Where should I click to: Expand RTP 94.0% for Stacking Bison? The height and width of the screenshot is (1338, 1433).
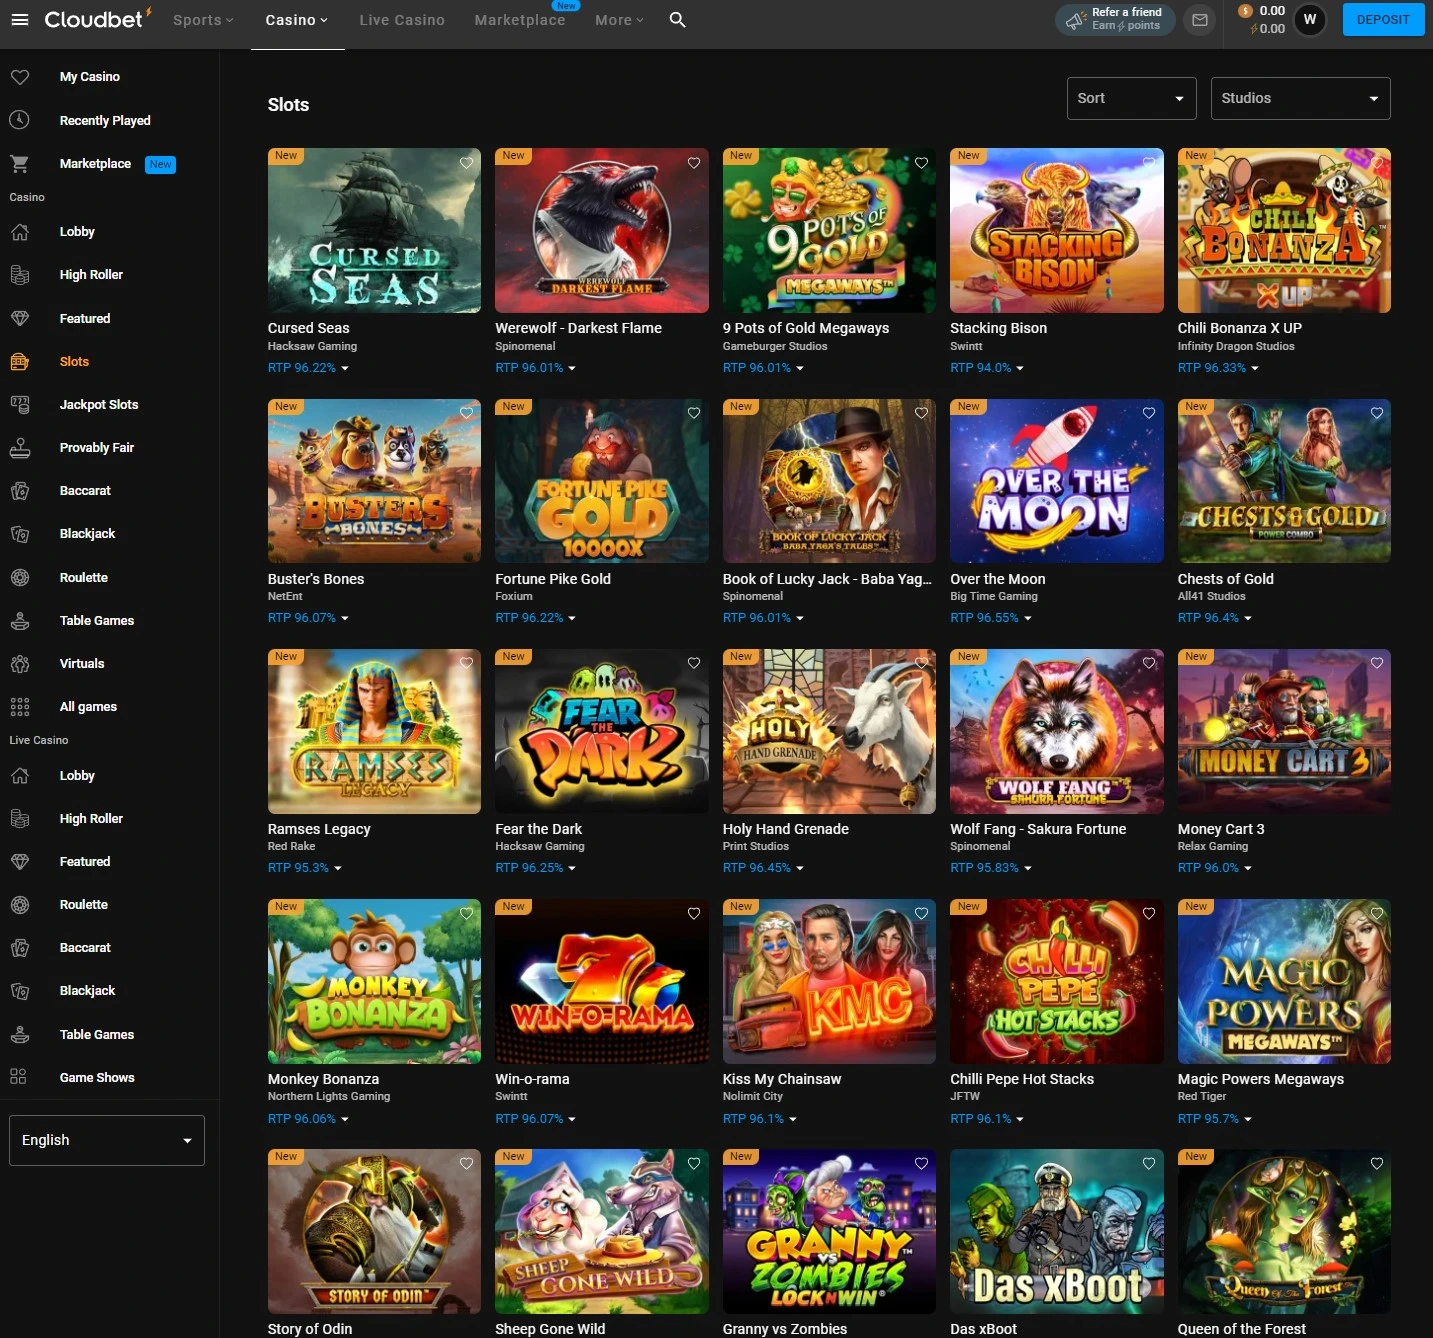987,368
